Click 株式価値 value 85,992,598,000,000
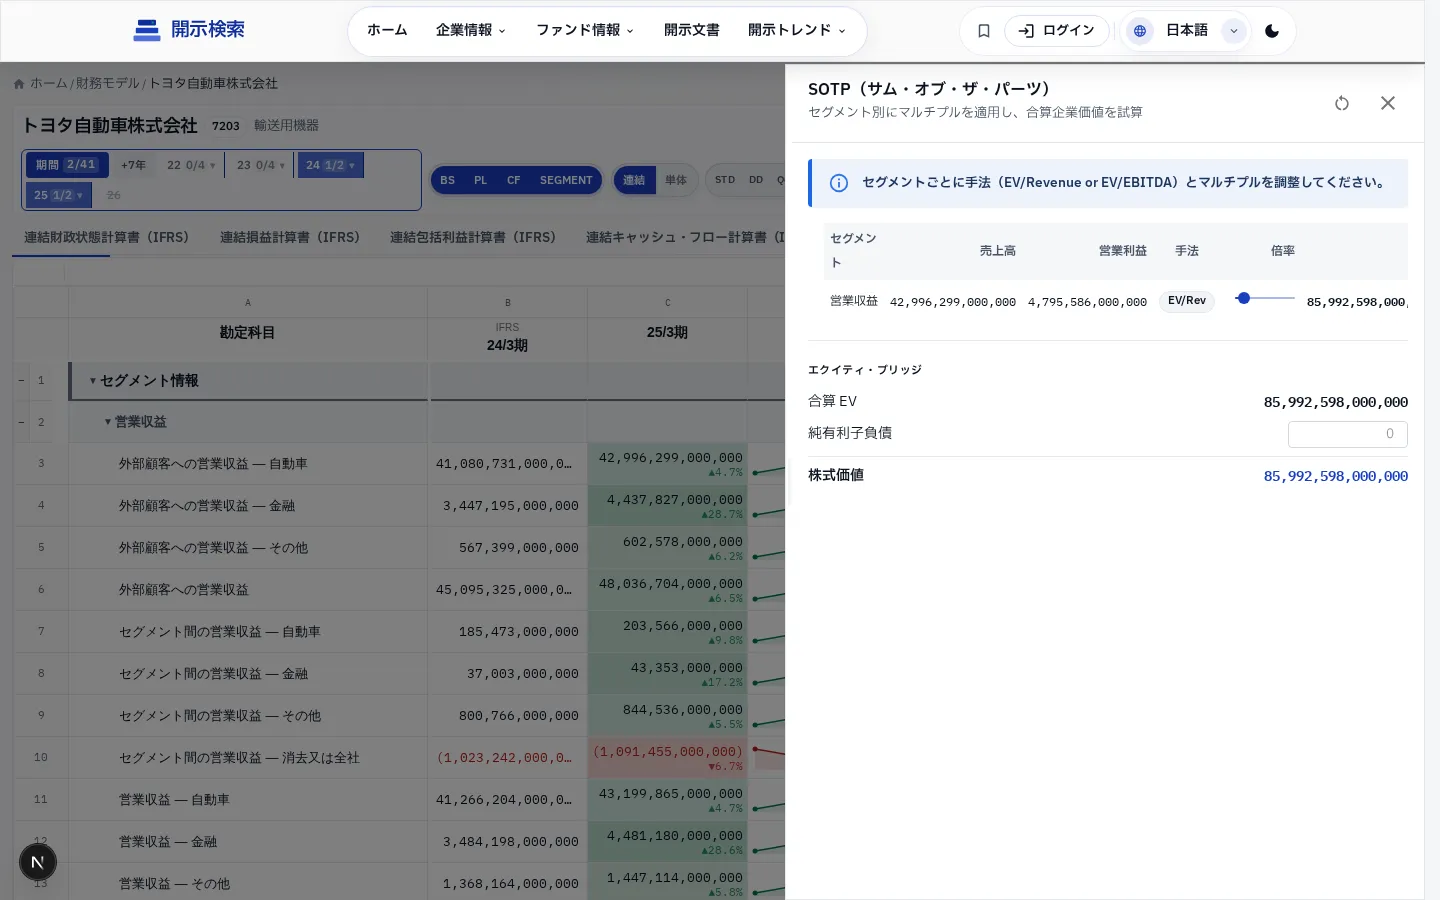The height and width of the screenshot is (900, 1440). pyautogui.click(x=1335, y=476)
